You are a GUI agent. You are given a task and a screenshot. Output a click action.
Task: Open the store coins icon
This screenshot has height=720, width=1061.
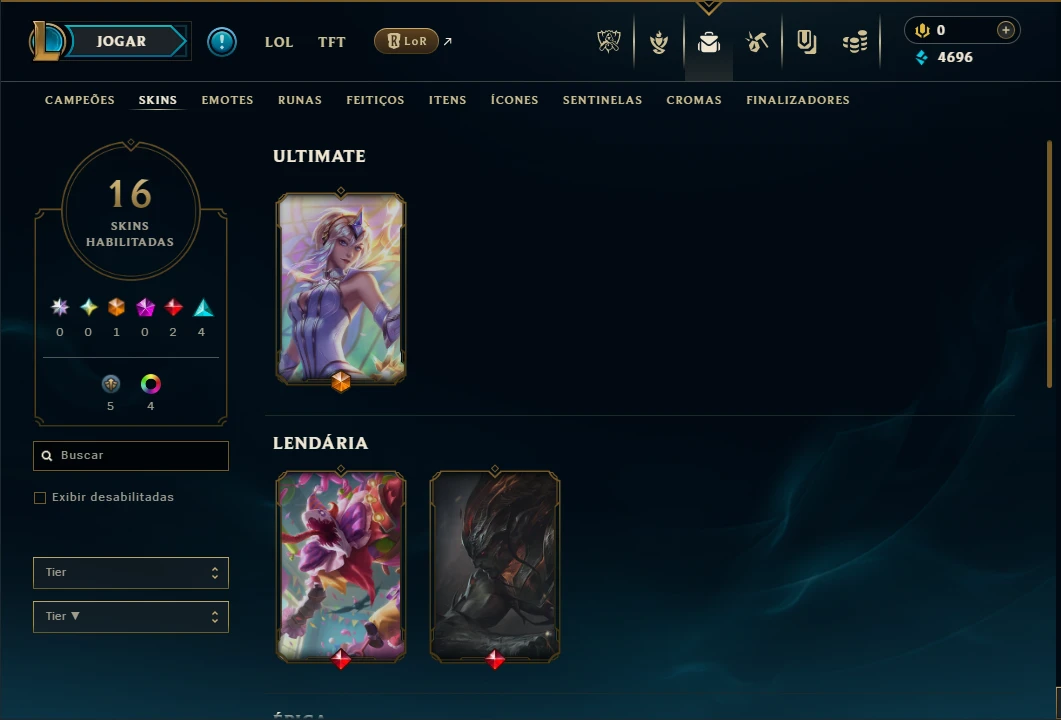point(855,42)
